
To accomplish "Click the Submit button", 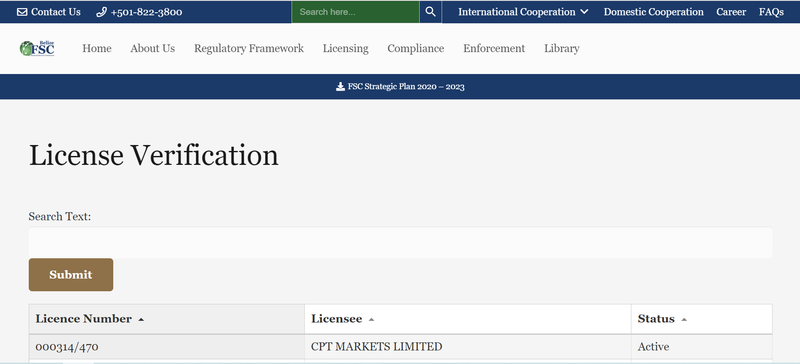I will coord(71,275).
